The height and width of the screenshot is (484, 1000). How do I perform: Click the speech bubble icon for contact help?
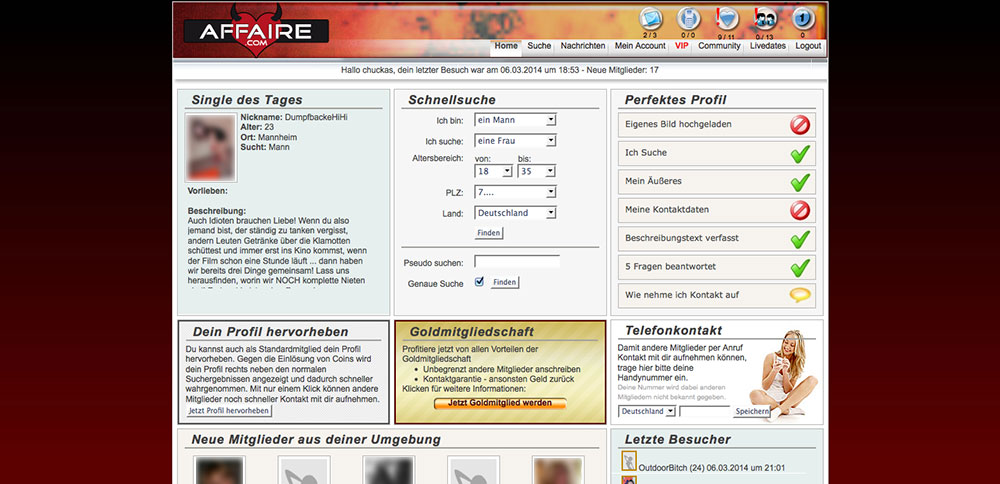[x=799, y=296]
